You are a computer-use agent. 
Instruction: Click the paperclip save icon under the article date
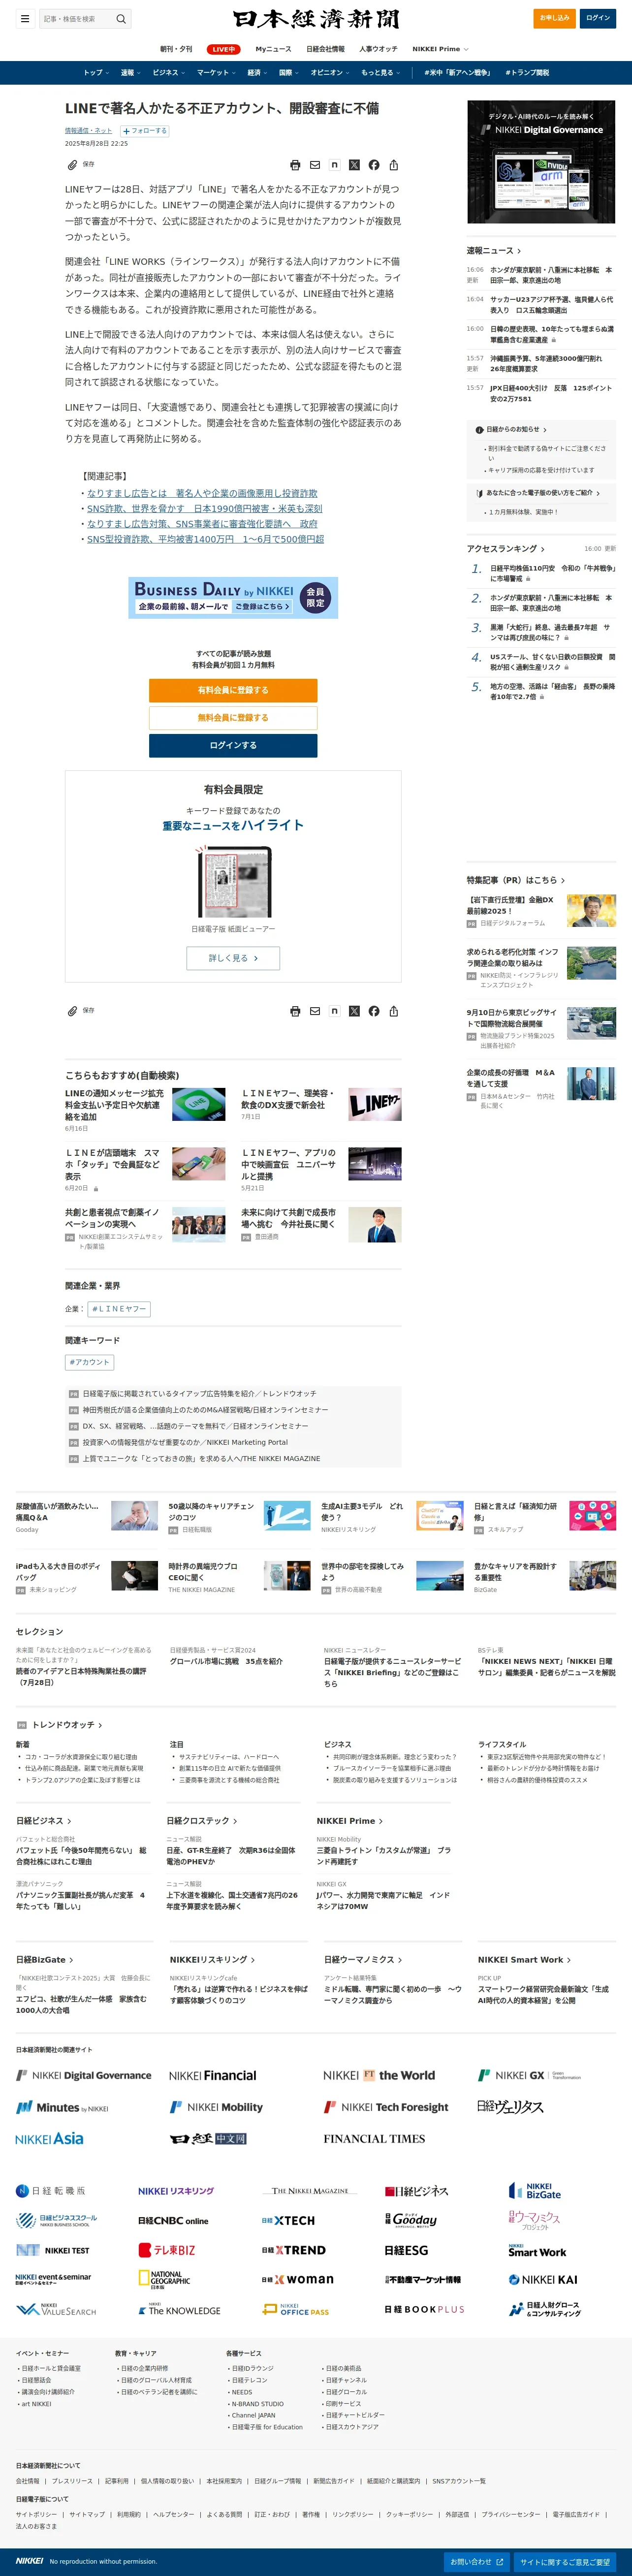click(72, 165)
